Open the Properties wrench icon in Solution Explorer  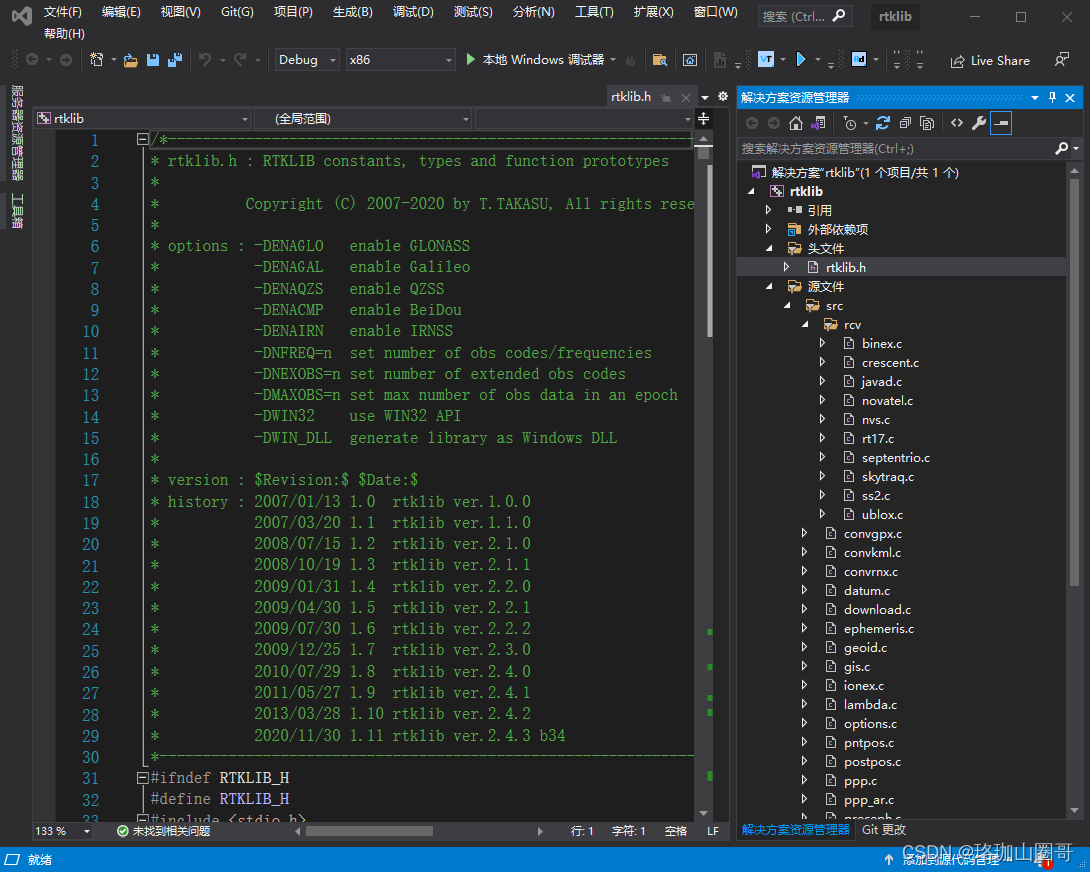point(978,122)
